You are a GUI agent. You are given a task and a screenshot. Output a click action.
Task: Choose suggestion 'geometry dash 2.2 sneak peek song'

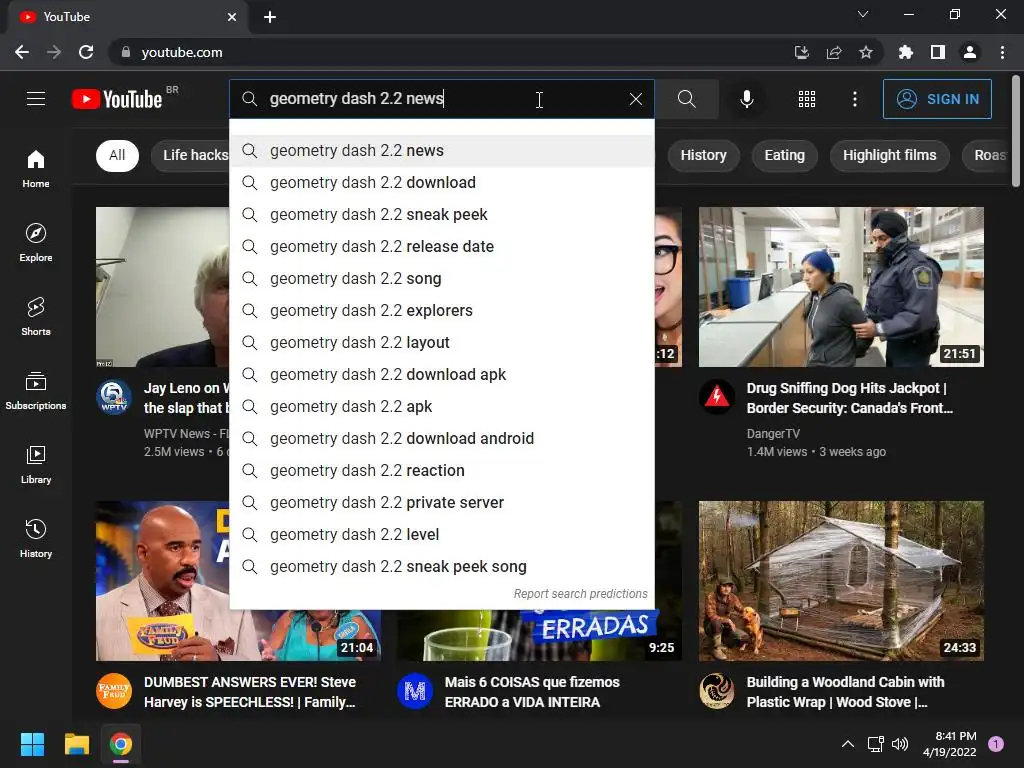coord(442,567)
